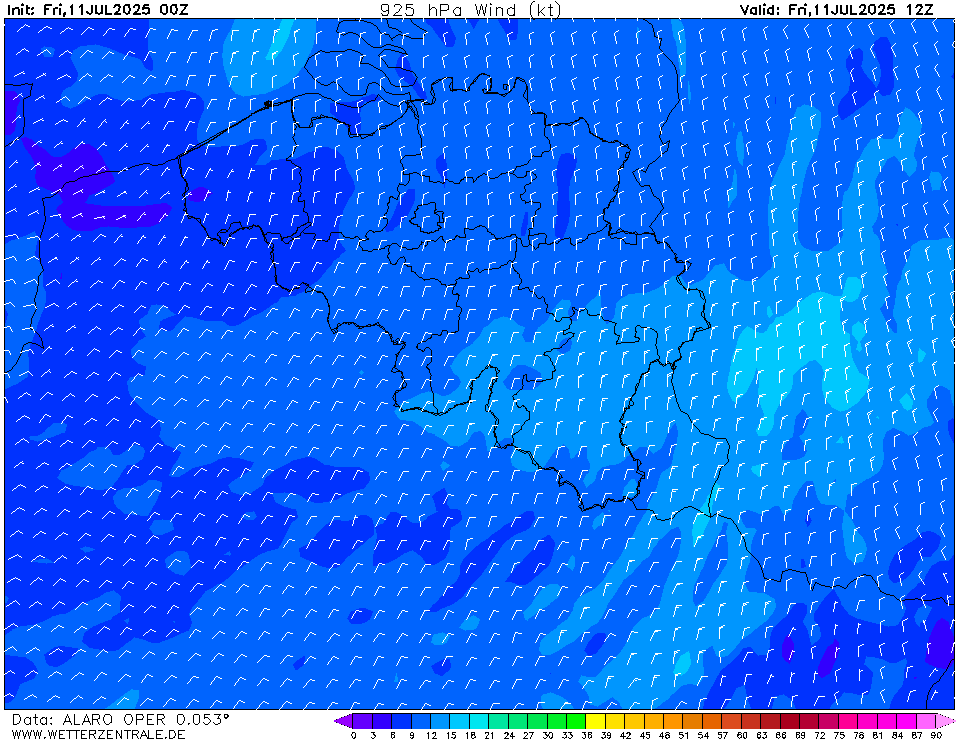The height and width of the screenshot is (741, 959).
Task: Select the legend swatch between 57 and 60
Action: click(732, 721)
